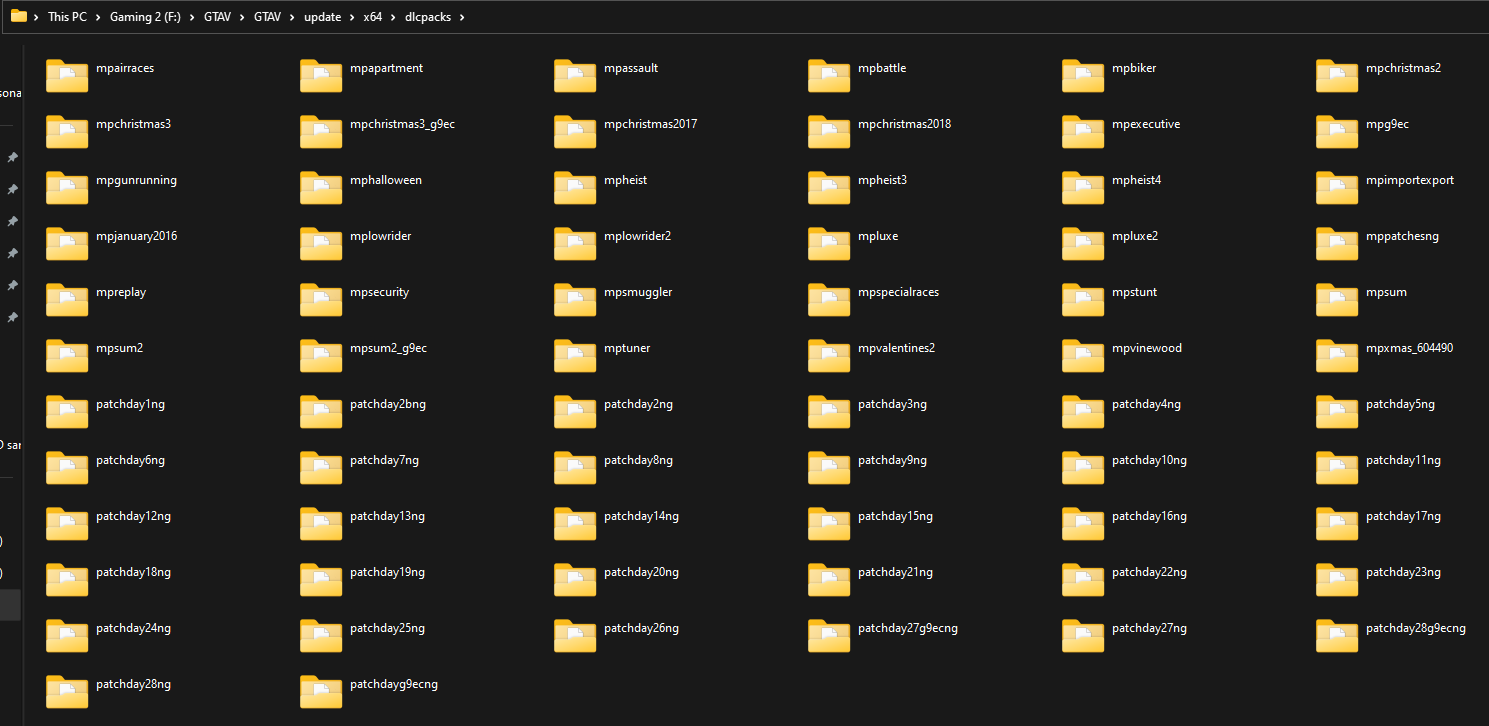Click the folder name patchday27ng
This screenshot has height=726, width=1489.
(x=1150, y=628)
